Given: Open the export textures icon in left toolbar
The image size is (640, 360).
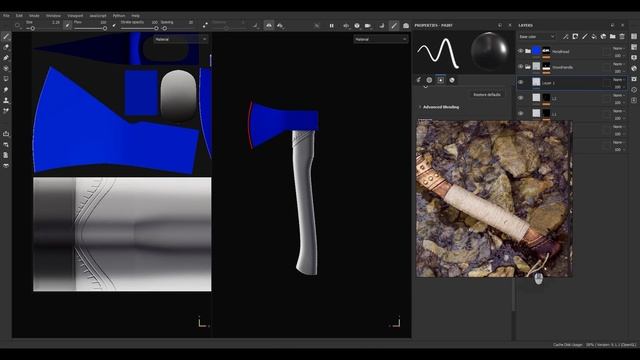Looking at the screenshot, I should tap(6, 134).
